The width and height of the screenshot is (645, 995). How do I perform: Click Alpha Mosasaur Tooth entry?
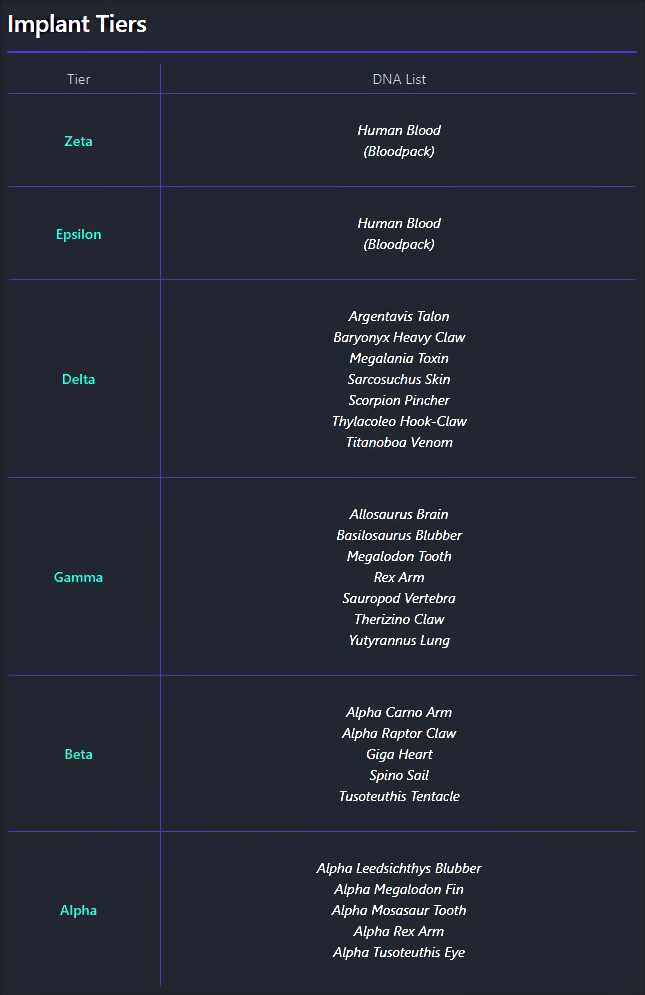pyautogui.click(x=399, y=910)
